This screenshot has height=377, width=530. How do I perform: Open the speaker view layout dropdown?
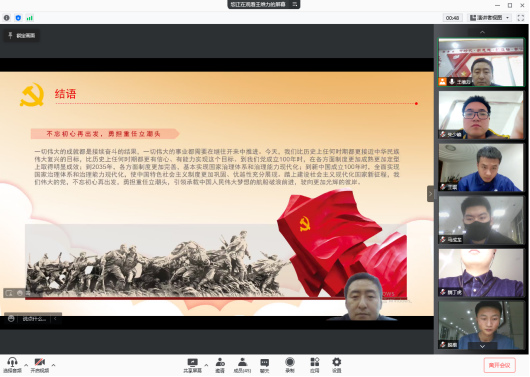coord(489,18)
